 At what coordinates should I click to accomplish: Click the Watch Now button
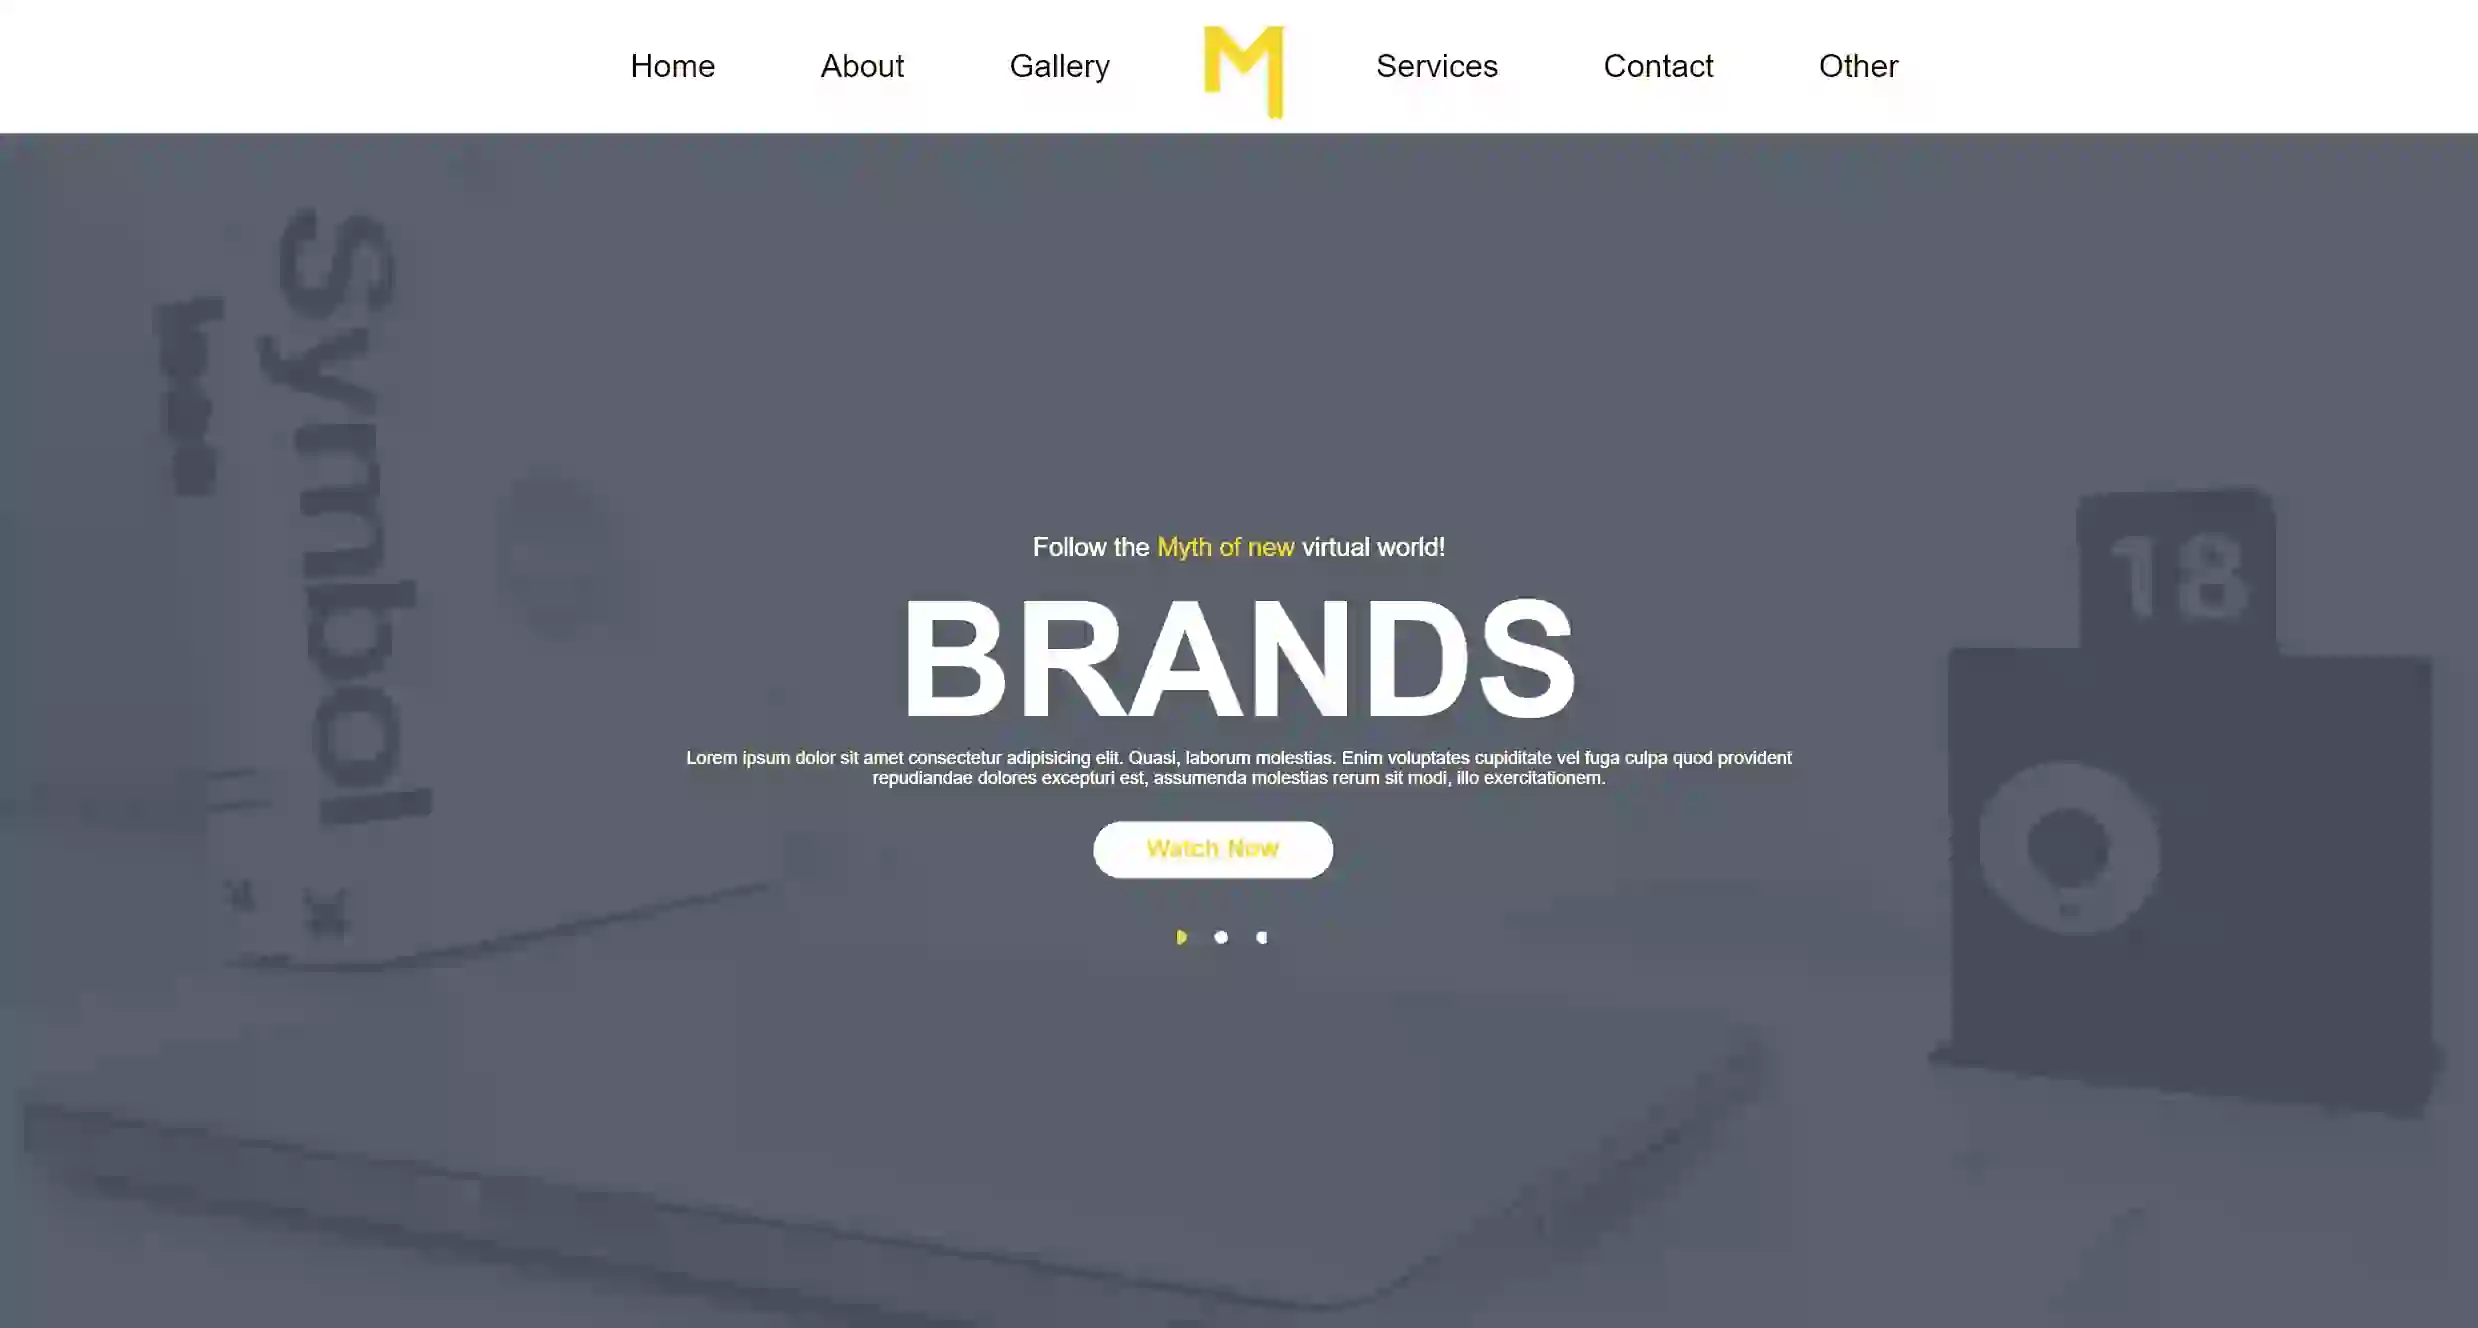click(x=1213, y=848)
